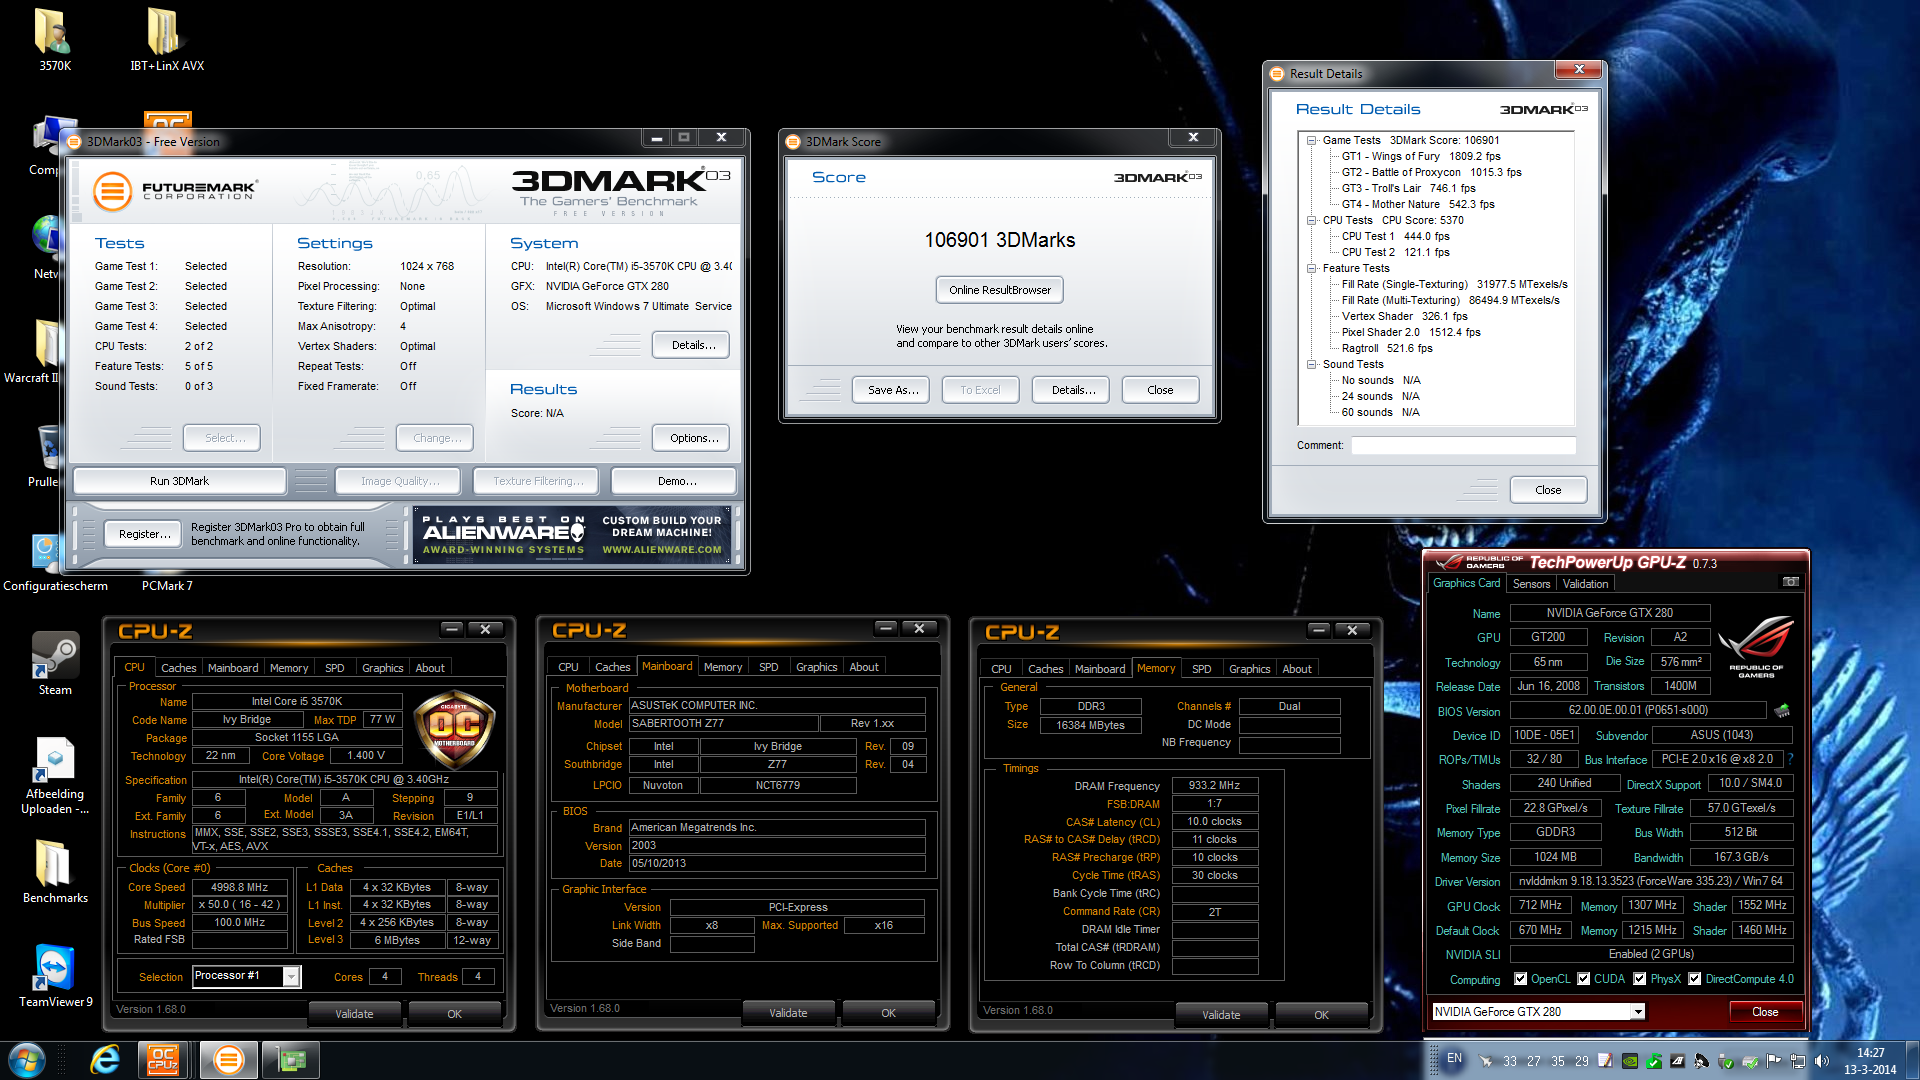Click Comment field in Result Details

pyautogui.click(x=1463, y=445)
